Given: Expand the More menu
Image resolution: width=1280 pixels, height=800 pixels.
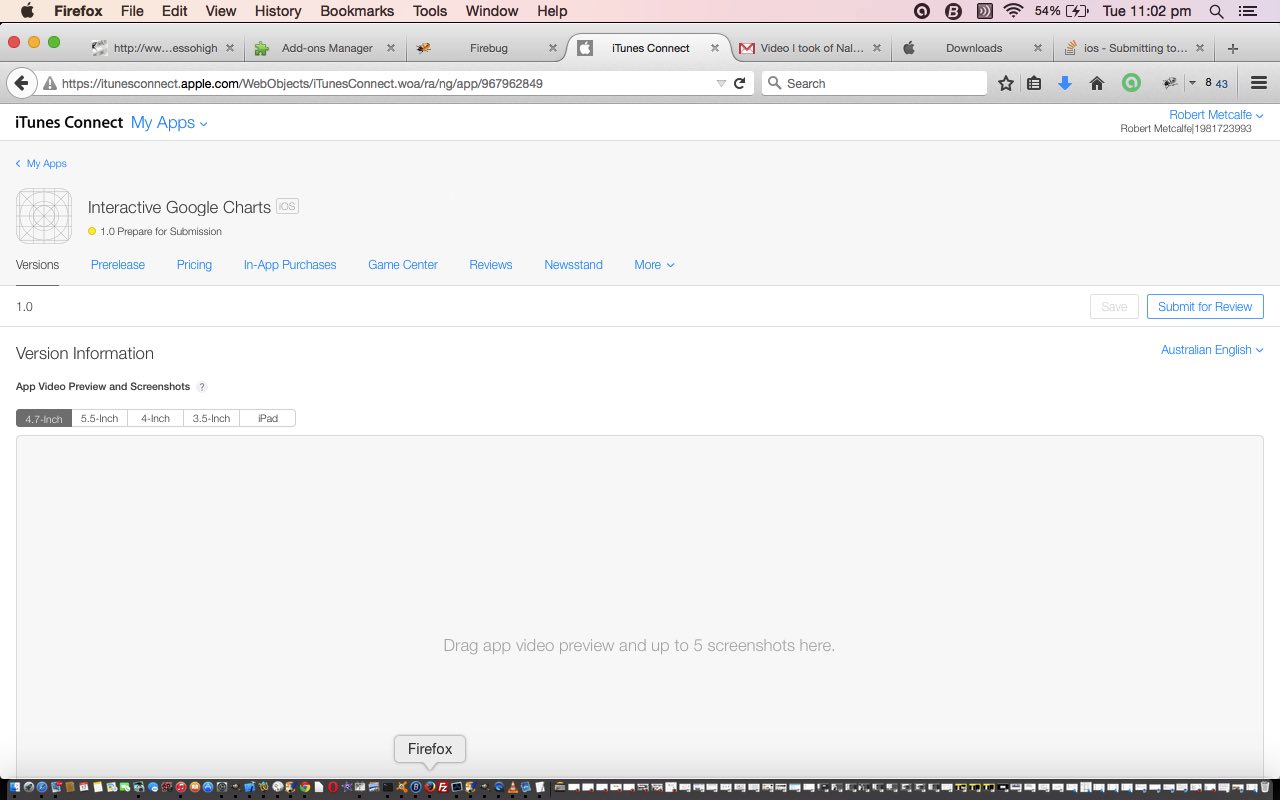Looking at the screenshot, I should 654,265.
